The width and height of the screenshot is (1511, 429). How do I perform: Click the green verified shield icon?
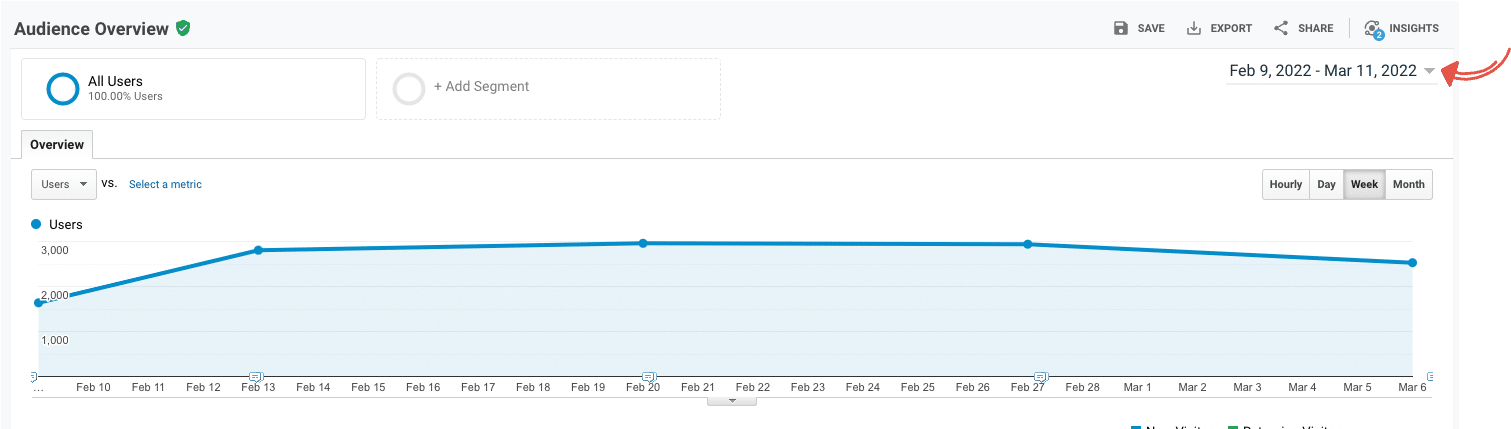pos(183,29)
